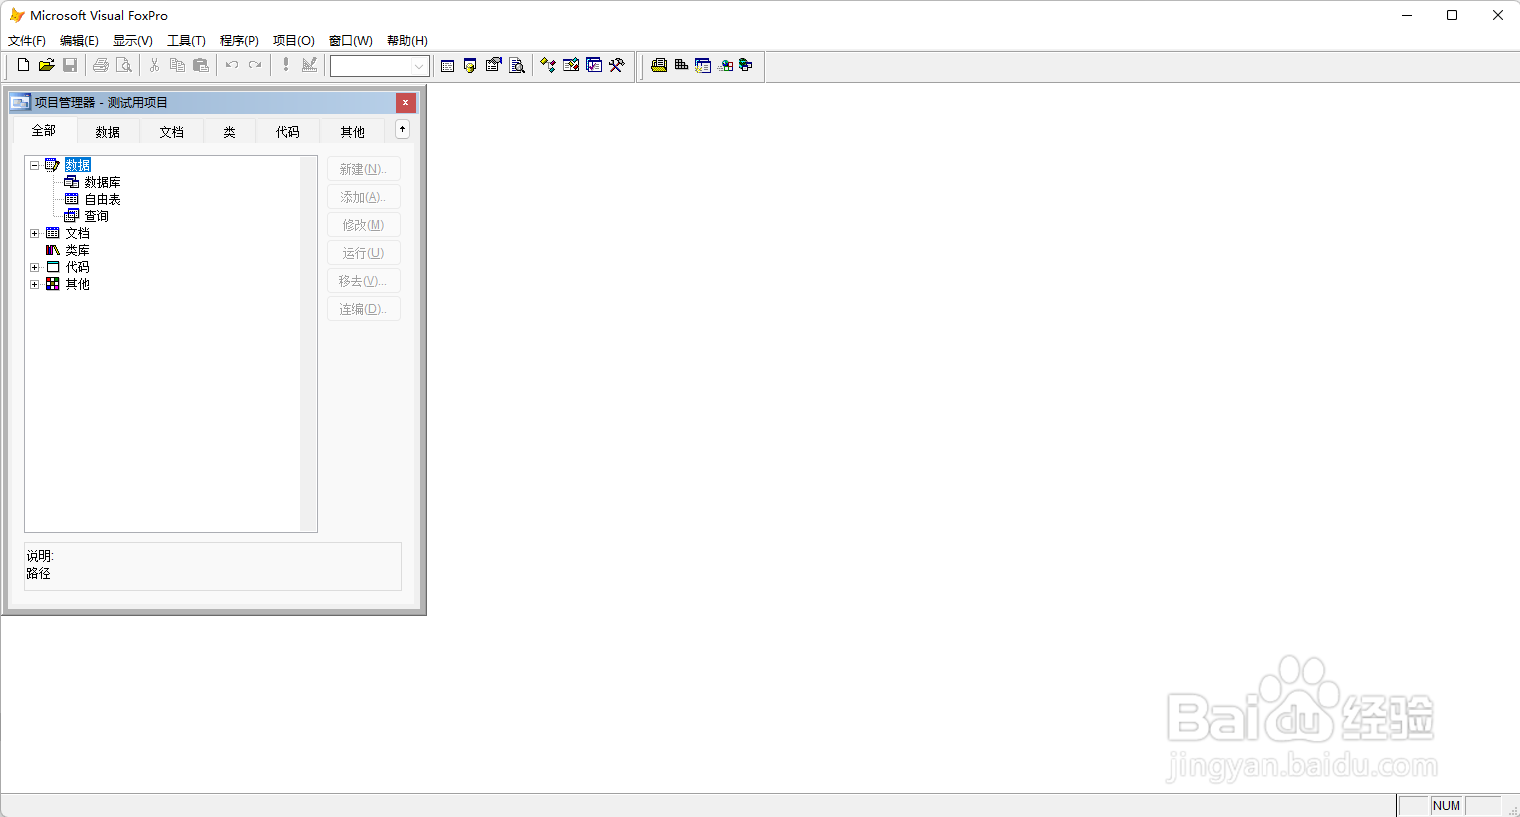This screenshot has height=817, width=1520.
Task: Click the 连编(D) button
Action: pyautogui.click(x=364, y=309)
